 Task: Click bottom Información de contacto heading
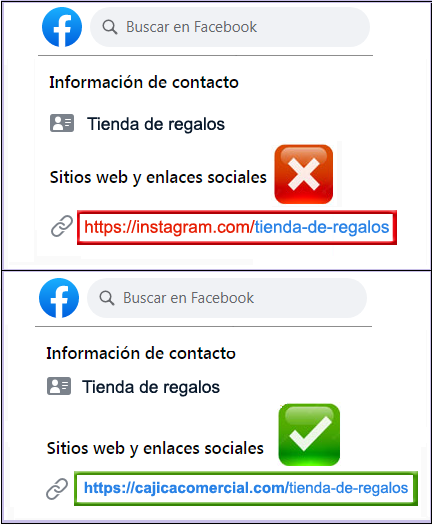[x=141, y=353]
